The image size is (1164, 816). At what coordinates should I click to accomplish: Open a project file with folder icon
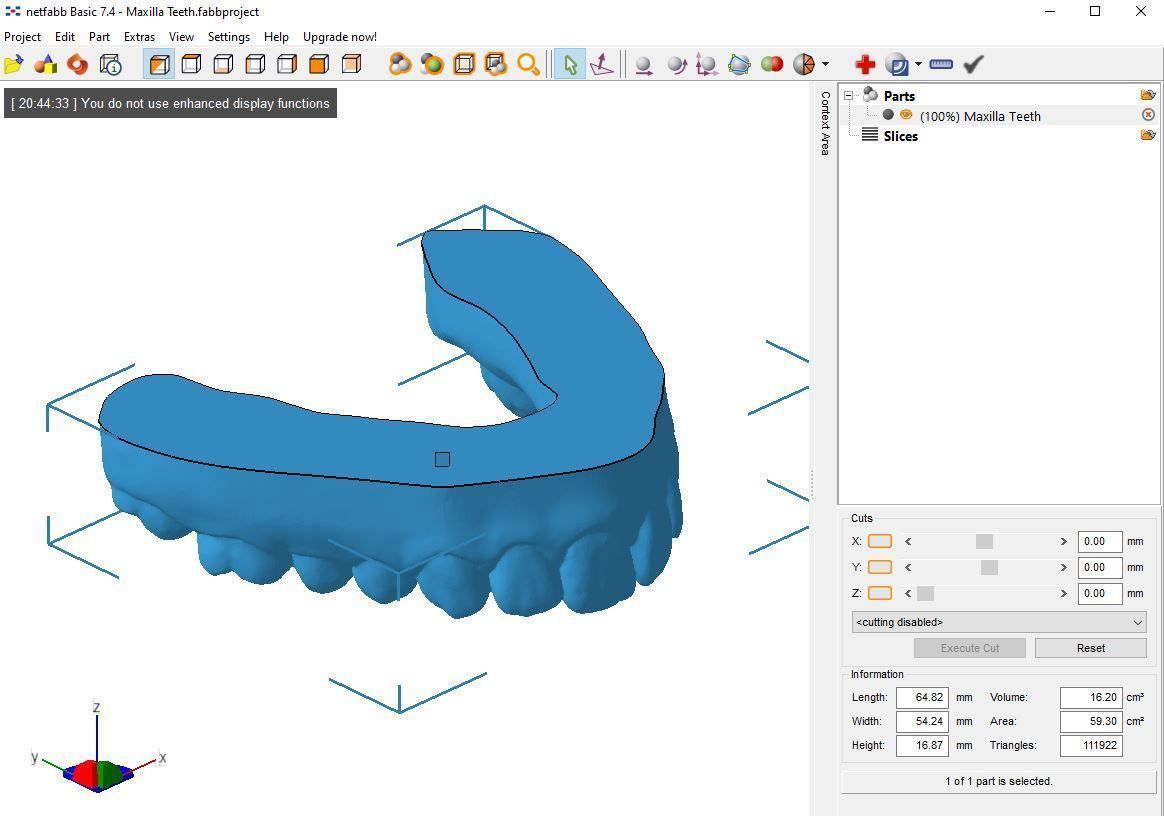(x=13, y=65)
